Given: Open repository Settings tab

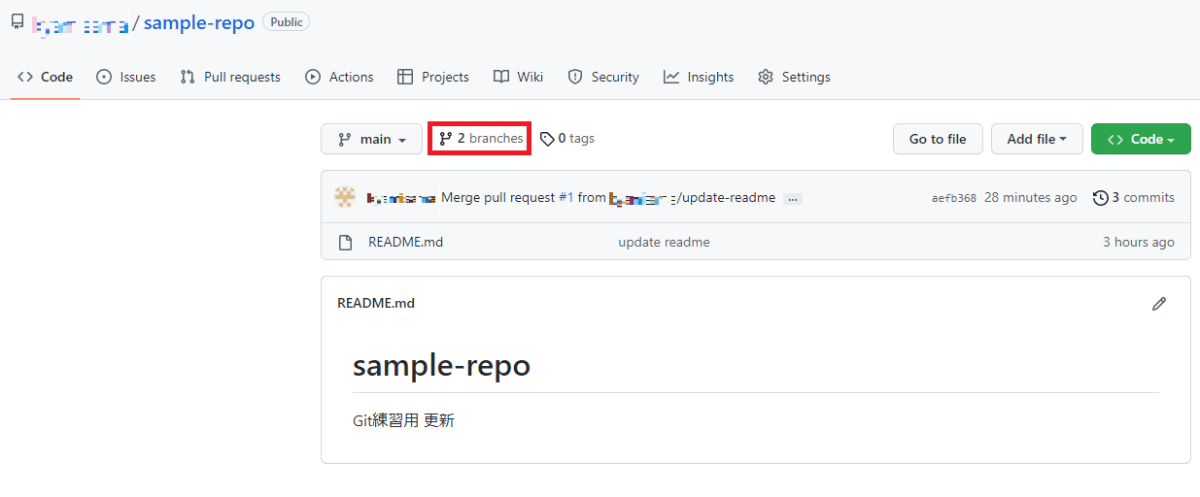Looking at the screenshot, I should pos(794,77).
